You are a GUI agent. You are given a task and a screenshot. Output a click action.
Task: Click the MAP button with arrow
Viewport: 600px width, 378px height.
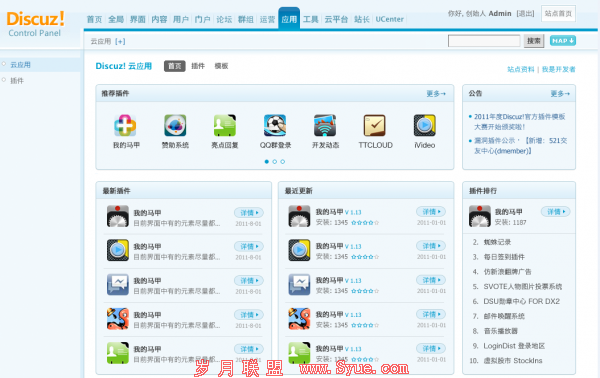[x=563, y=41]
